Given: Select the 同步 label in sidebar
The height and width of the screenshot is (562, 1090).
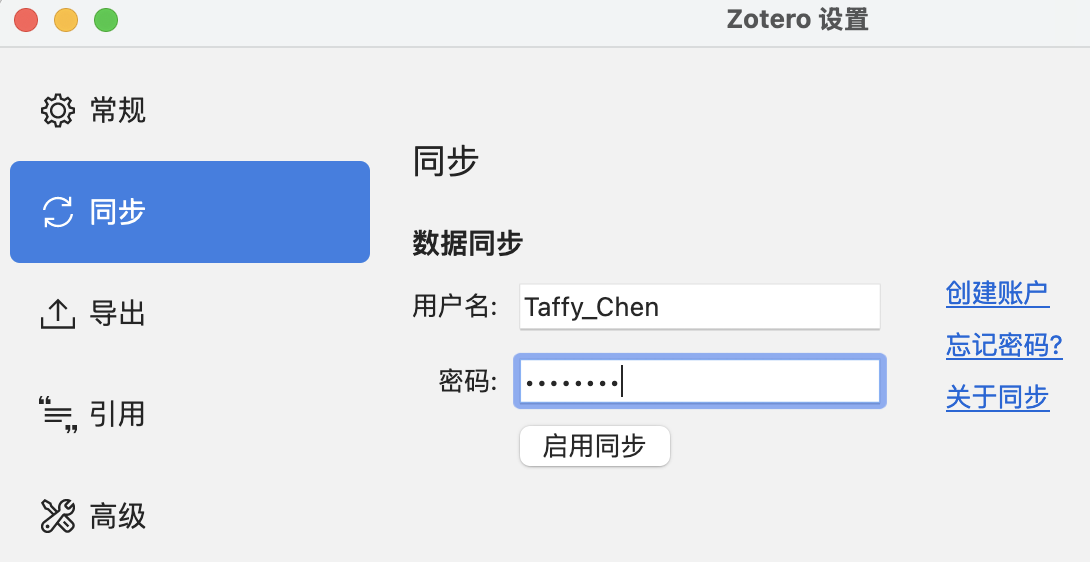Looking at the screenshot, I should point(118,212).
